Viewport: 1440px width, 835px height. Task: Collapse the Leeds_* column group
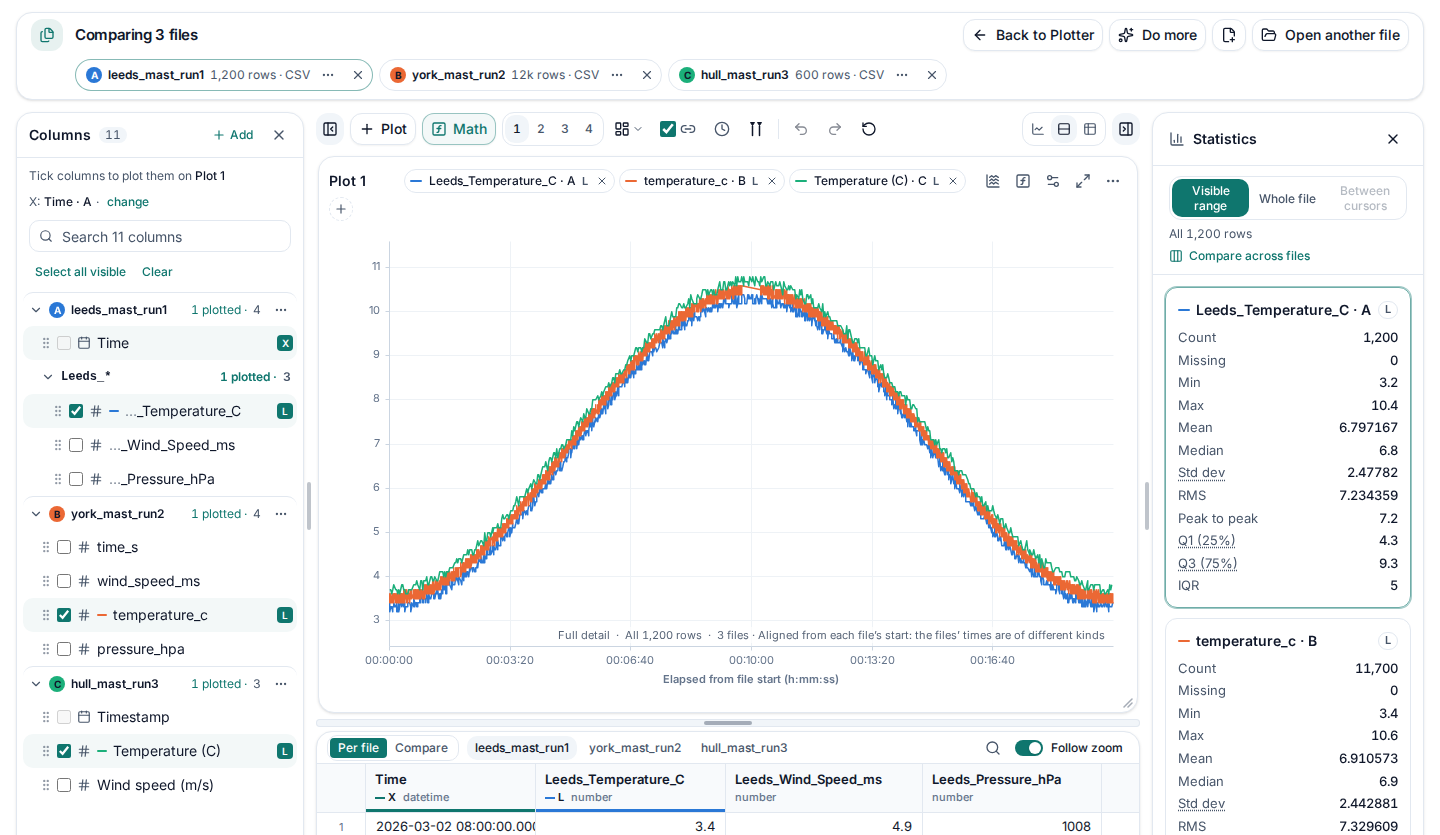48,377
